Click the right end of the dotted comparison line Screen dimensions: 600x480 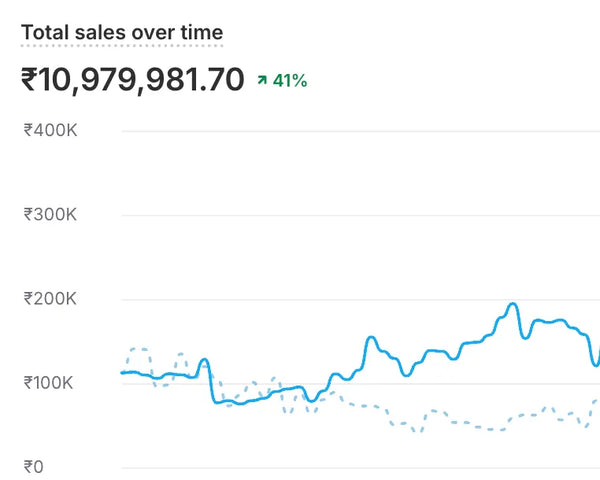[x=597, y=400]
